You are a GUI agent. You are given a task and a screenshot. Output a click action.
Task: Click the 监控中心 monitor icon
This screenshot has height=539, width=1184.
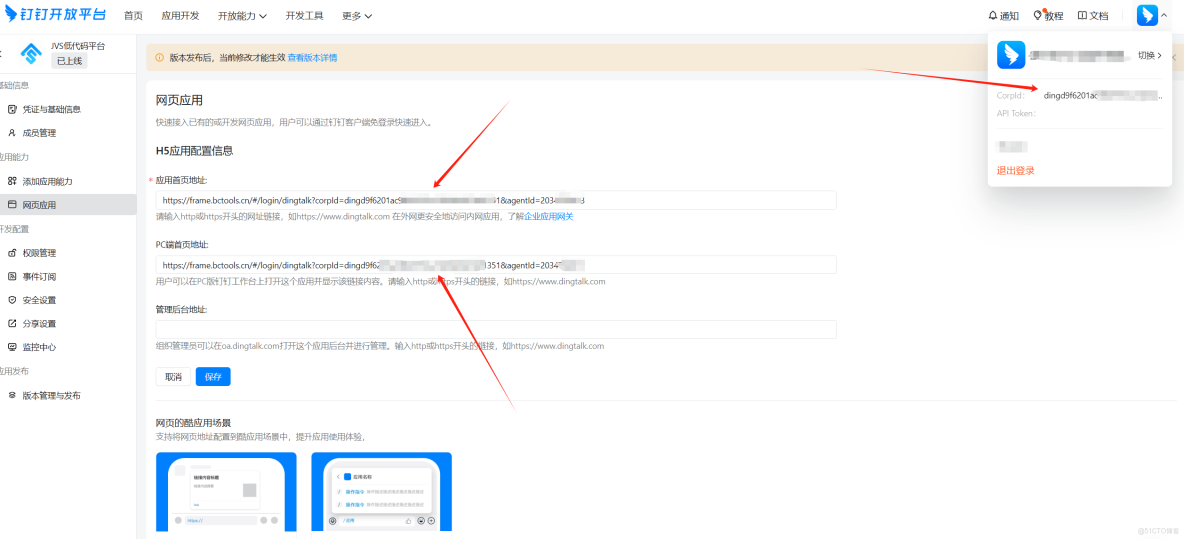tap(12, 347)
